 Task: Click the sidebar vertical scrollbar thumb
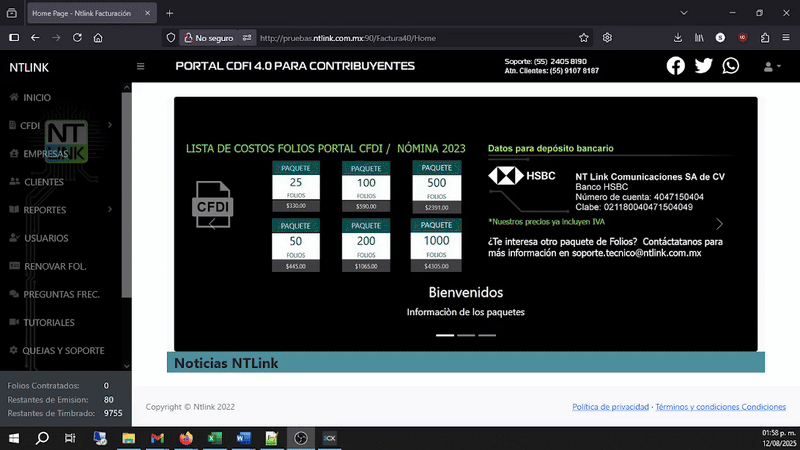[127, 194]
